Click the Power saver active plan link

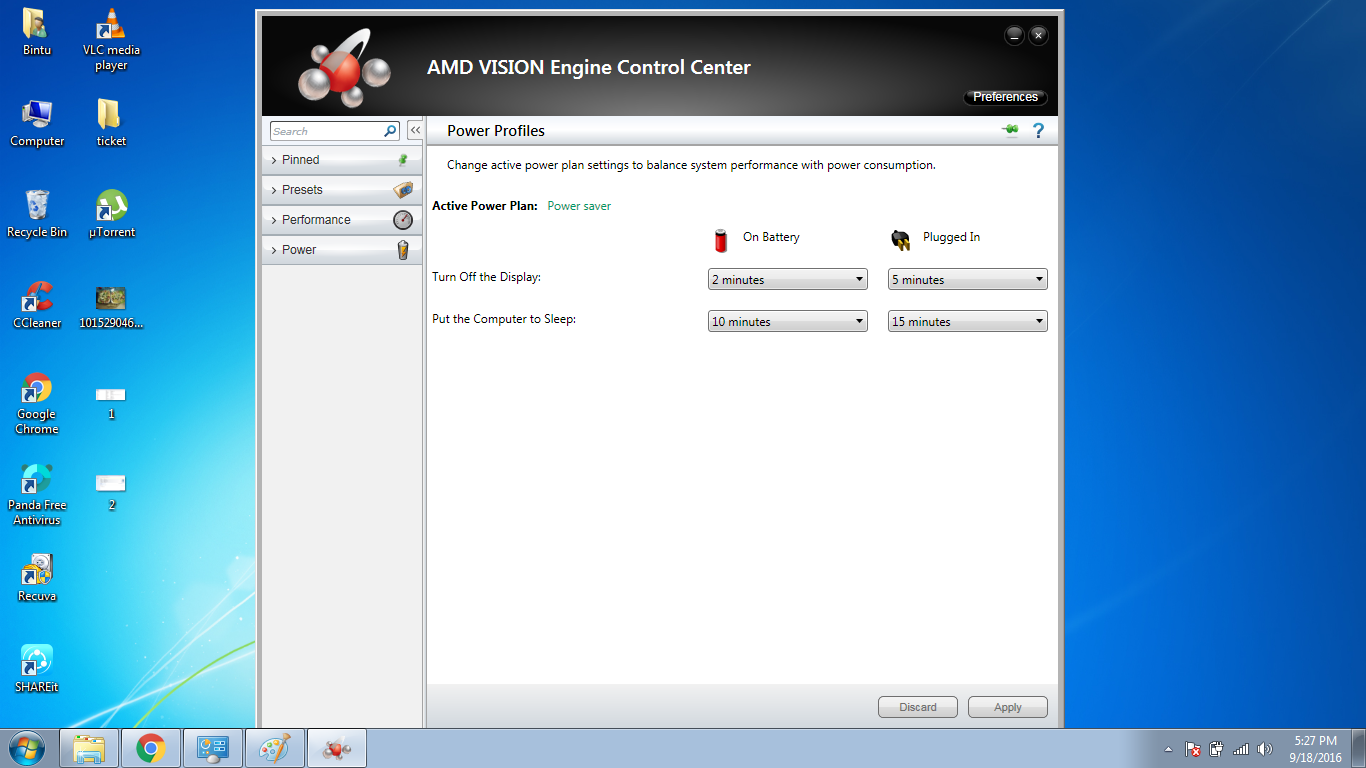point(579,206)
